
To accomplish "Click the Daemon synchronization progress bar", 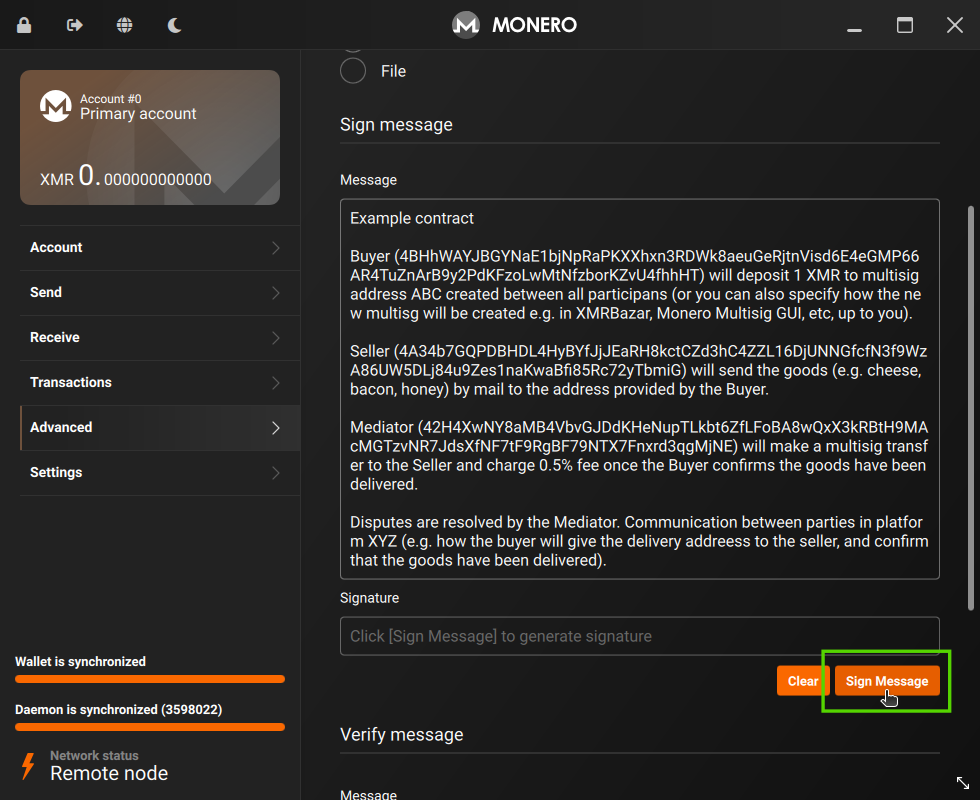I will [148, 727].
